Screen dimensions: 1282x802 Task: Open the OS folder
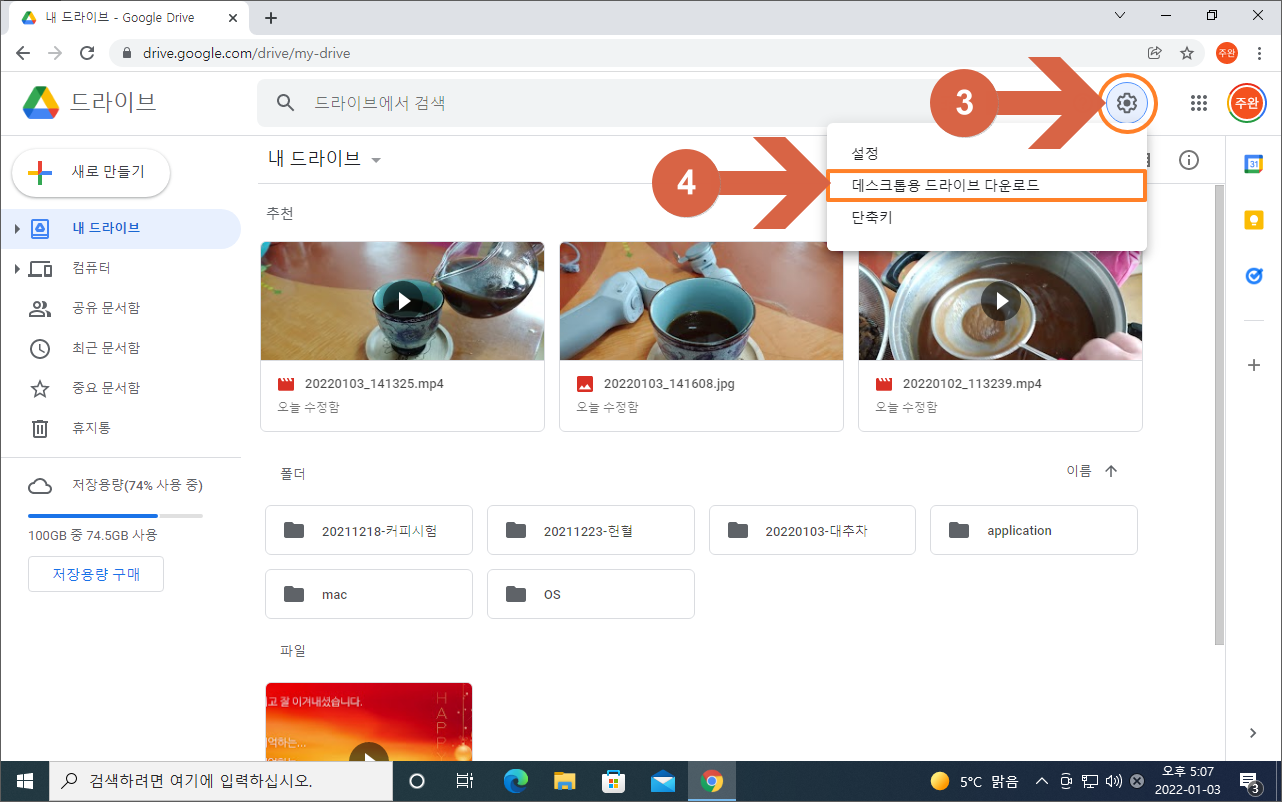(x=591, y=594)
